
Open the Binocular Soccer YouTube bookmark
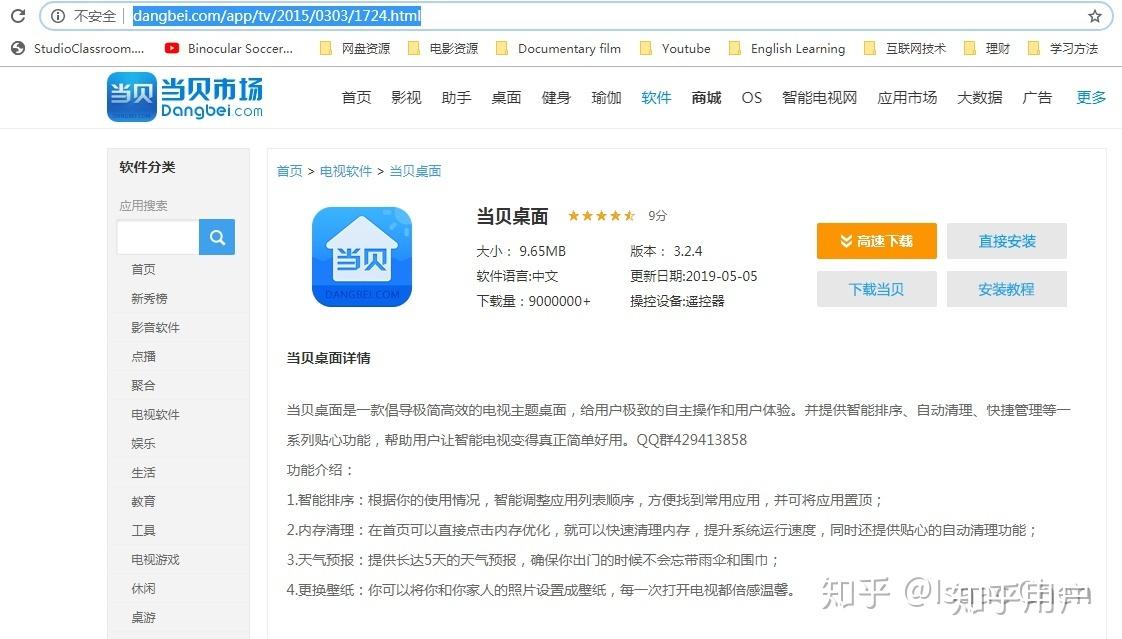229,49
